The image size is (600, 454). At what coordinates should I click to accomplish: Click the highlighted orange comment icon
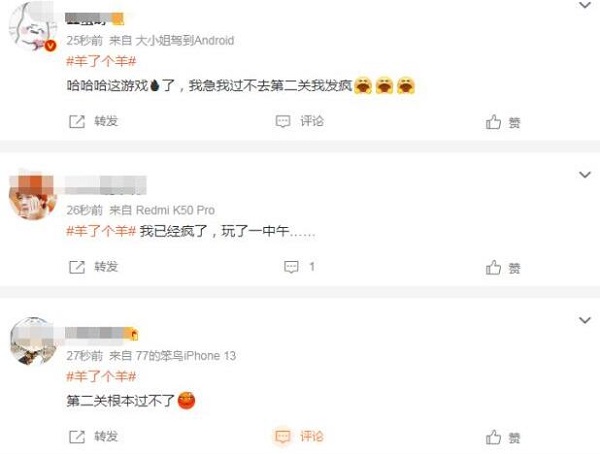click(x=283, y=436)
